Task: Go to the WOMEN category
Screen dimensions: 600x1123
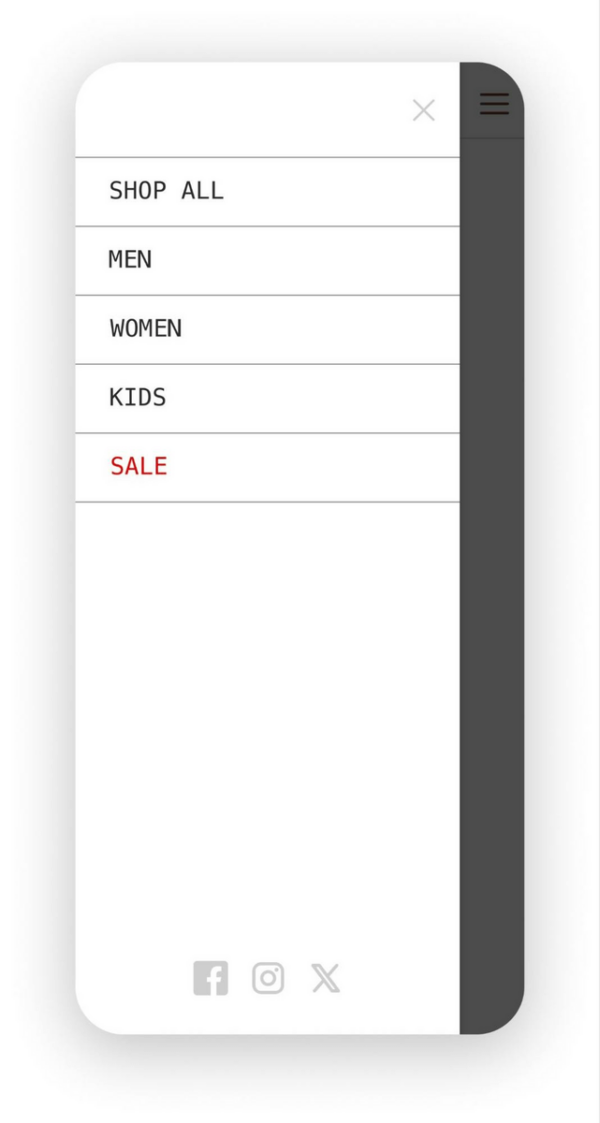Action: click(146, 329)
